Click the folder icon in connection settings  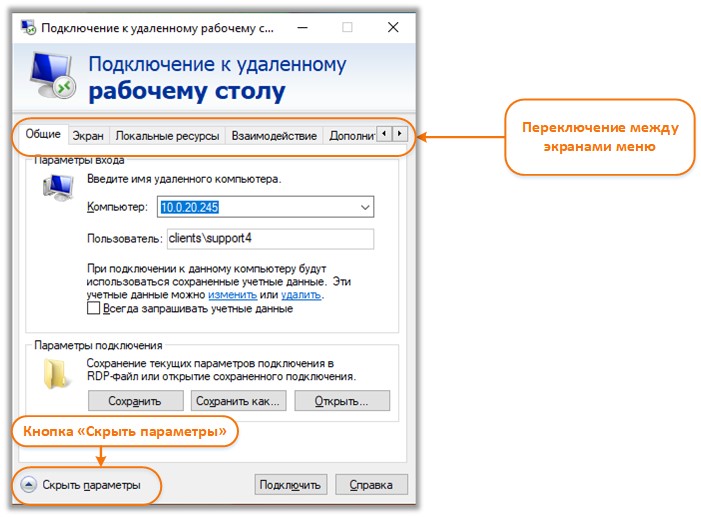point(57,373)
